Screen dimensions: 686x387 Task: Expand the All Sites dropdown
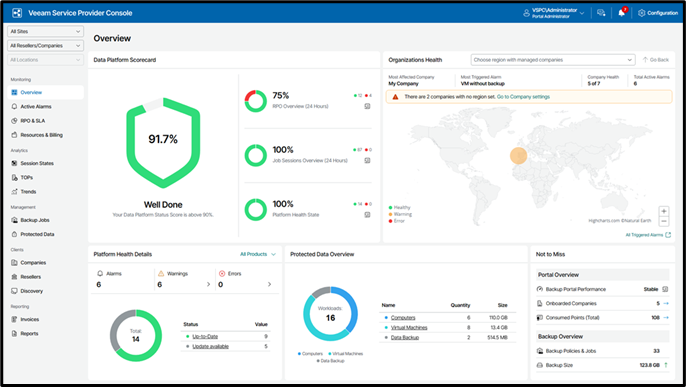(46, 31)
